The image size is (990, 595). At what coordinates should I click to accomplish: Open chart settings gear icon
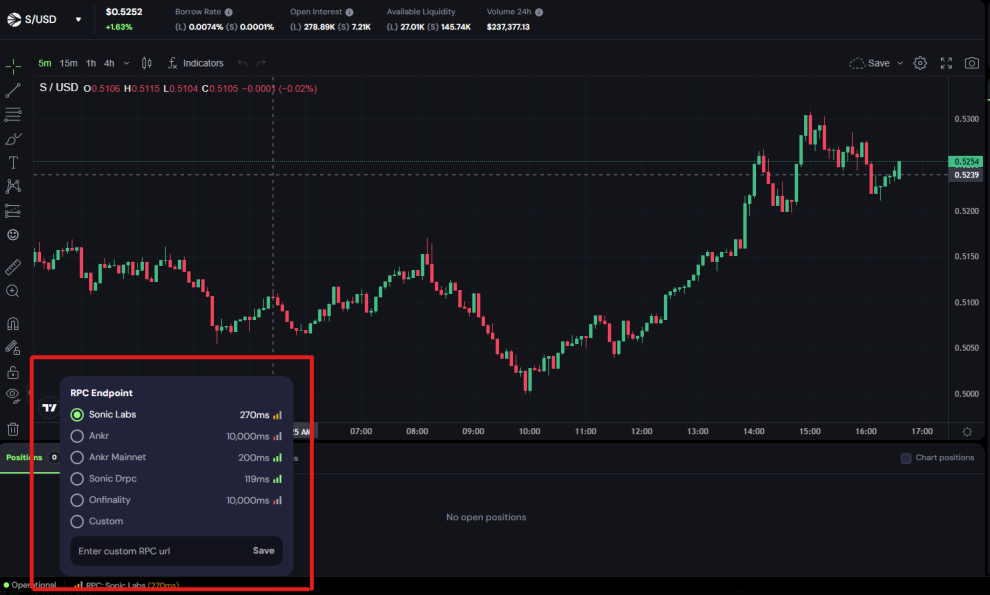pos(920,63)
